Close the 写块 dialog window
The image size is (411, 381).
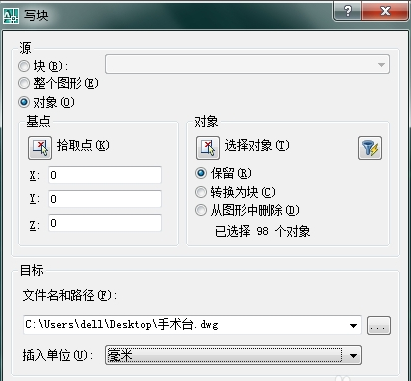pos(385,11)
